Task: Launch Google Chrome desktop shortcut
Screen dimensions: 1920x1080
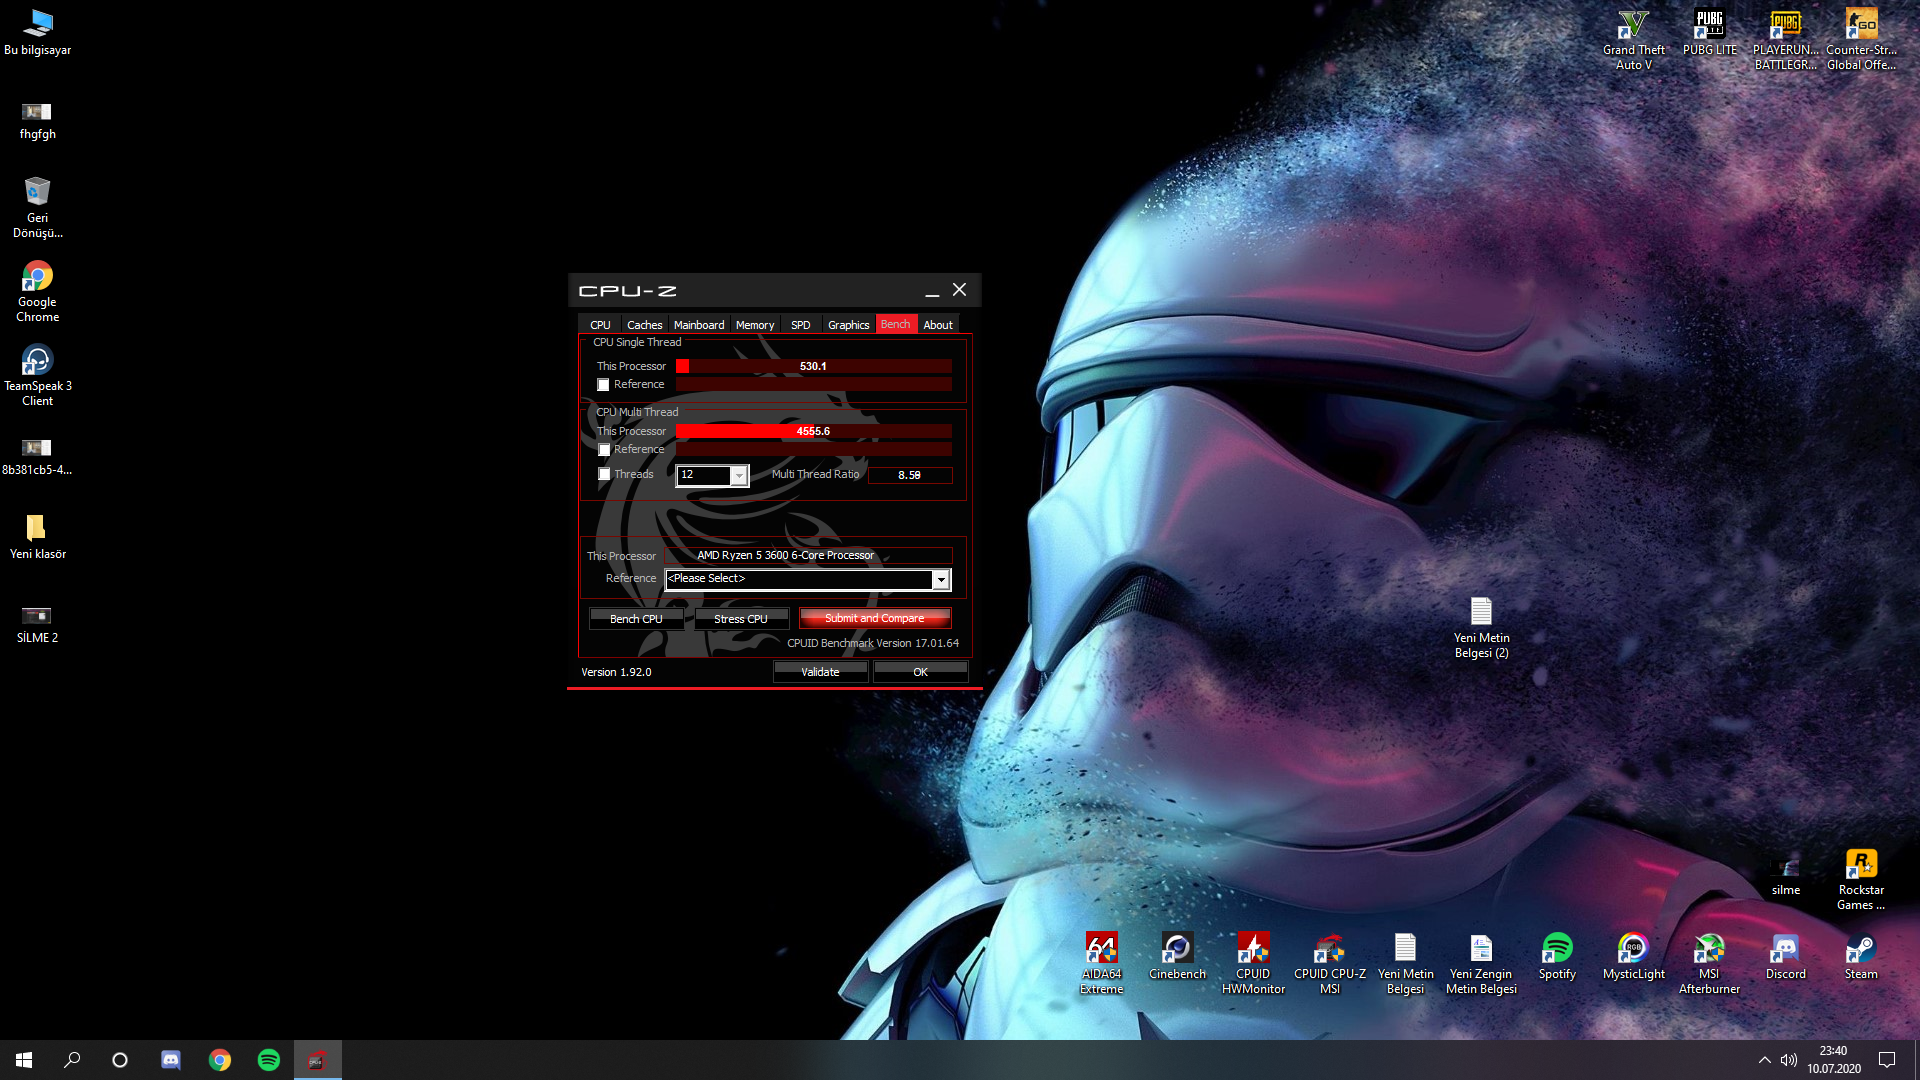Action: 37,291
